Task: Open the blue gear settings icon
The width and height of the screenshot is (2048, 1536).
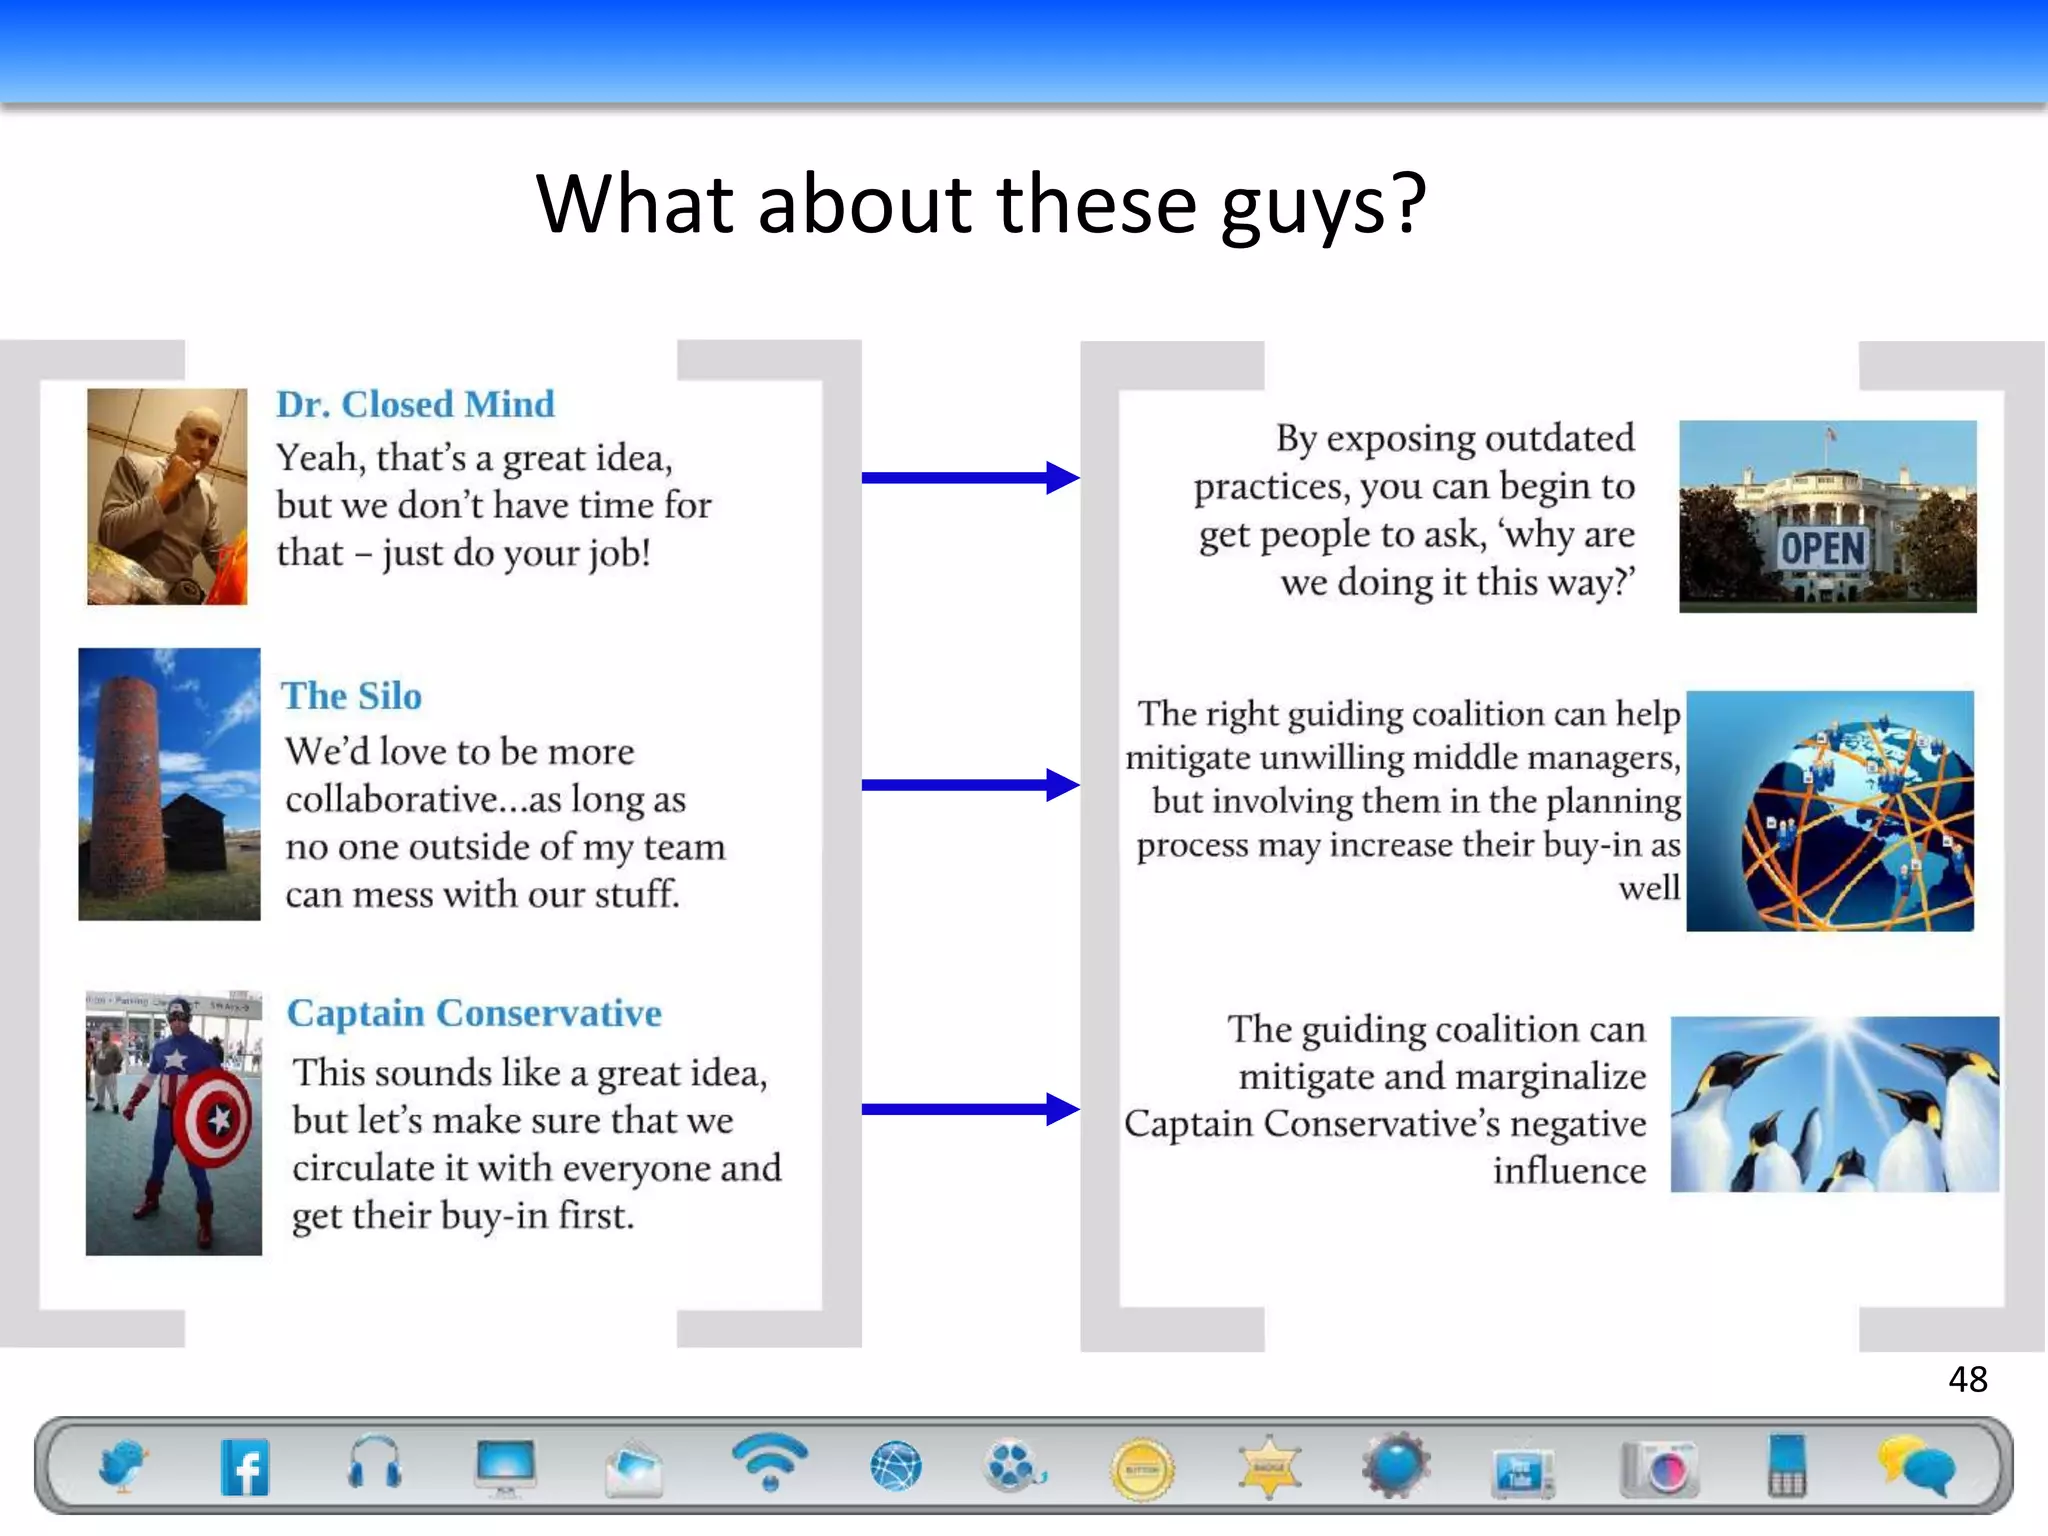Action: pyautogui.click(x=1396, y=1465)
